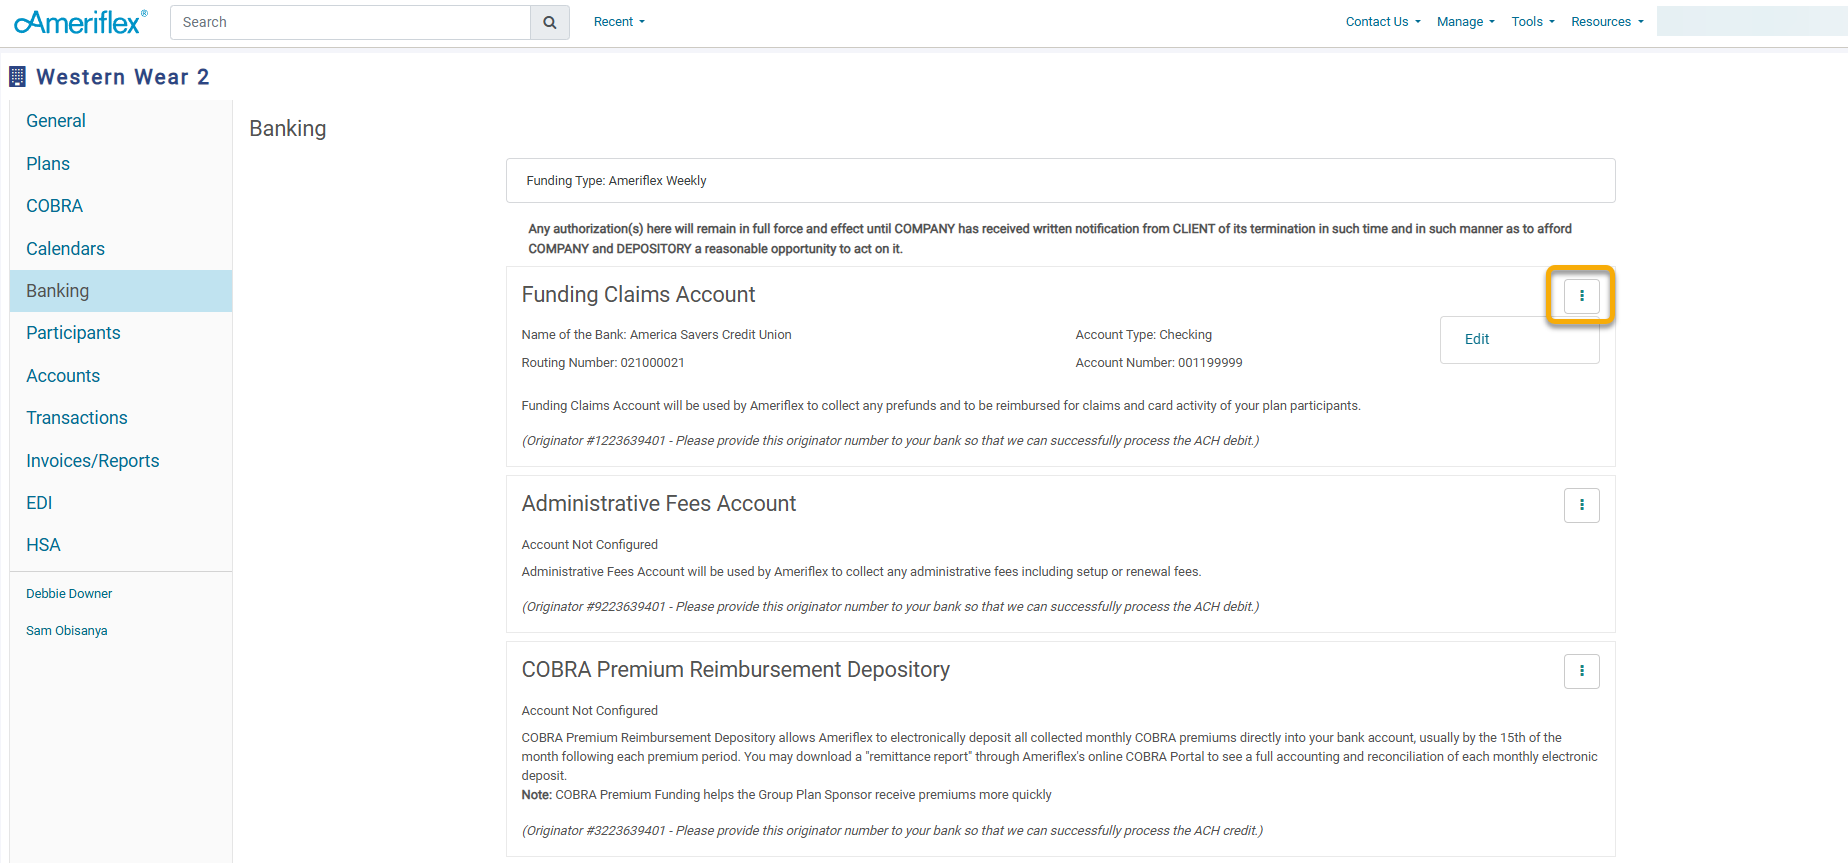Click the Sam Obisanya contact link
Viewport: 1848px width, 863px height.
[67, 631]
